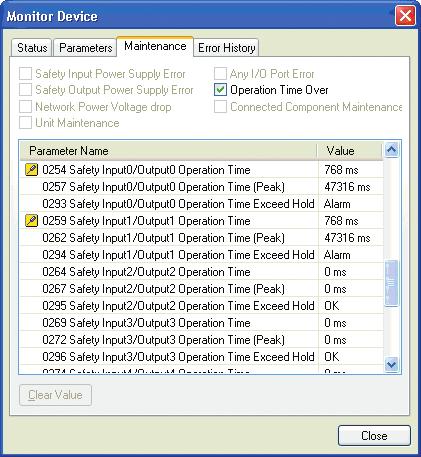Select row 0272 Safety Input3/Output3 Operation Time (Peak)
The width and height of the screenshot is (421, 457).
coord(202,340)
